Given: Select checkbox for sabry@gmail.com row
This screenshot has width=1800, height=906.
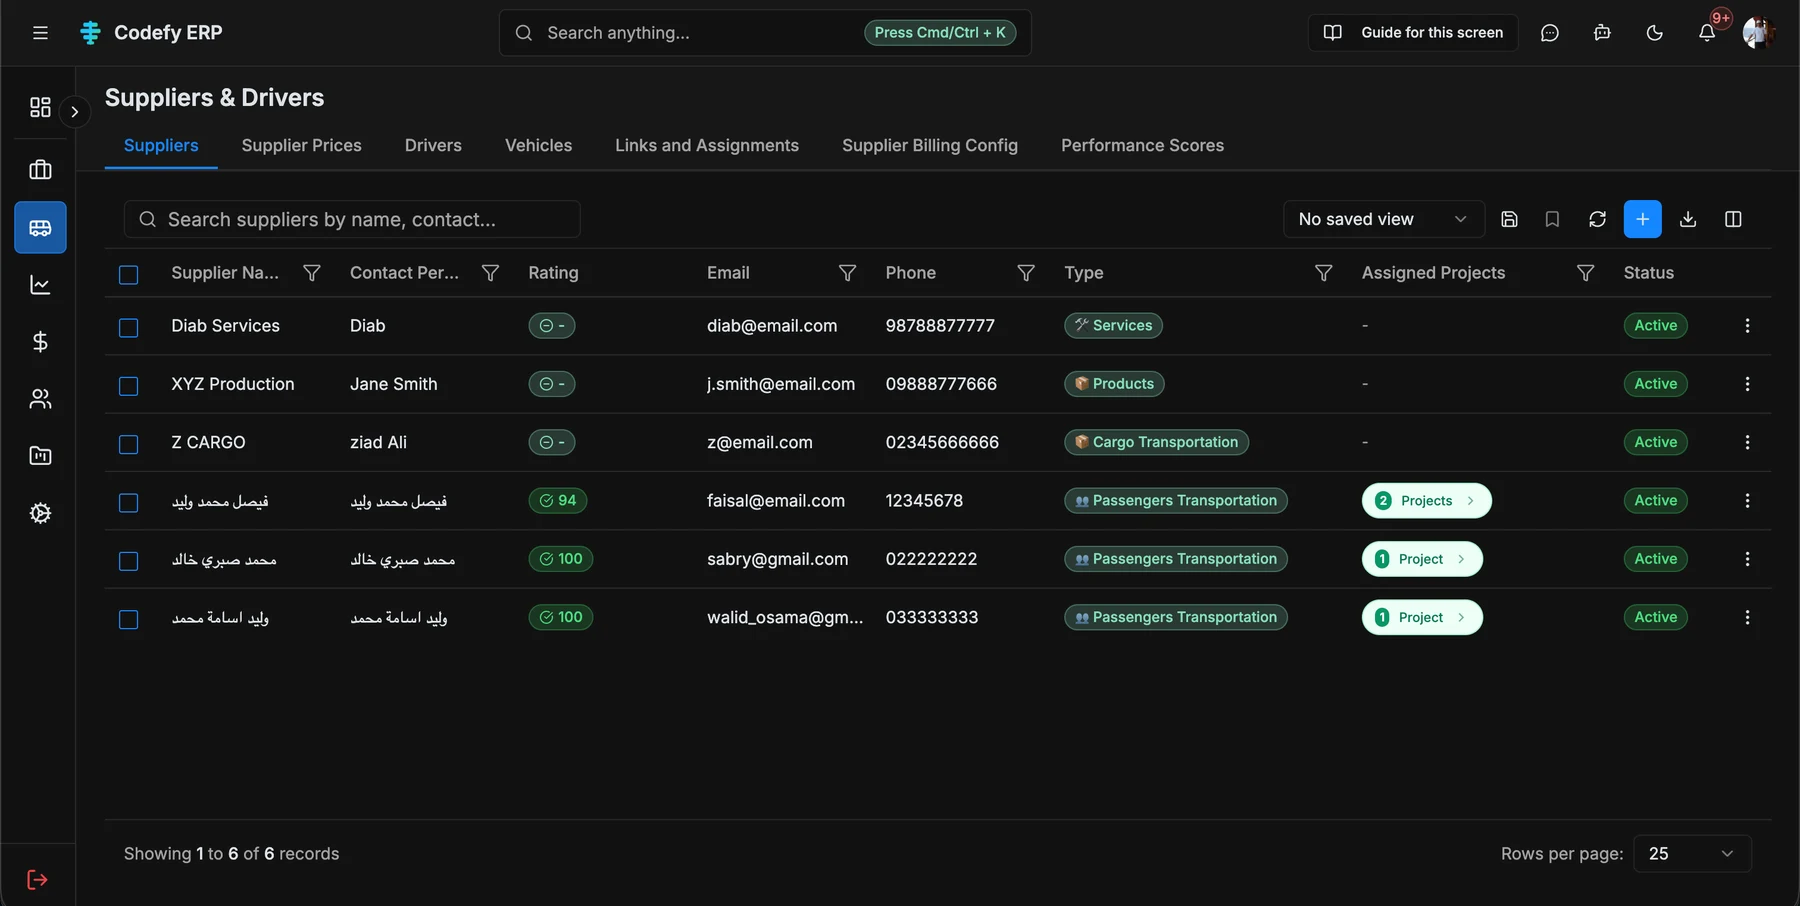Looking at the screenshot, I should (129, 561).
